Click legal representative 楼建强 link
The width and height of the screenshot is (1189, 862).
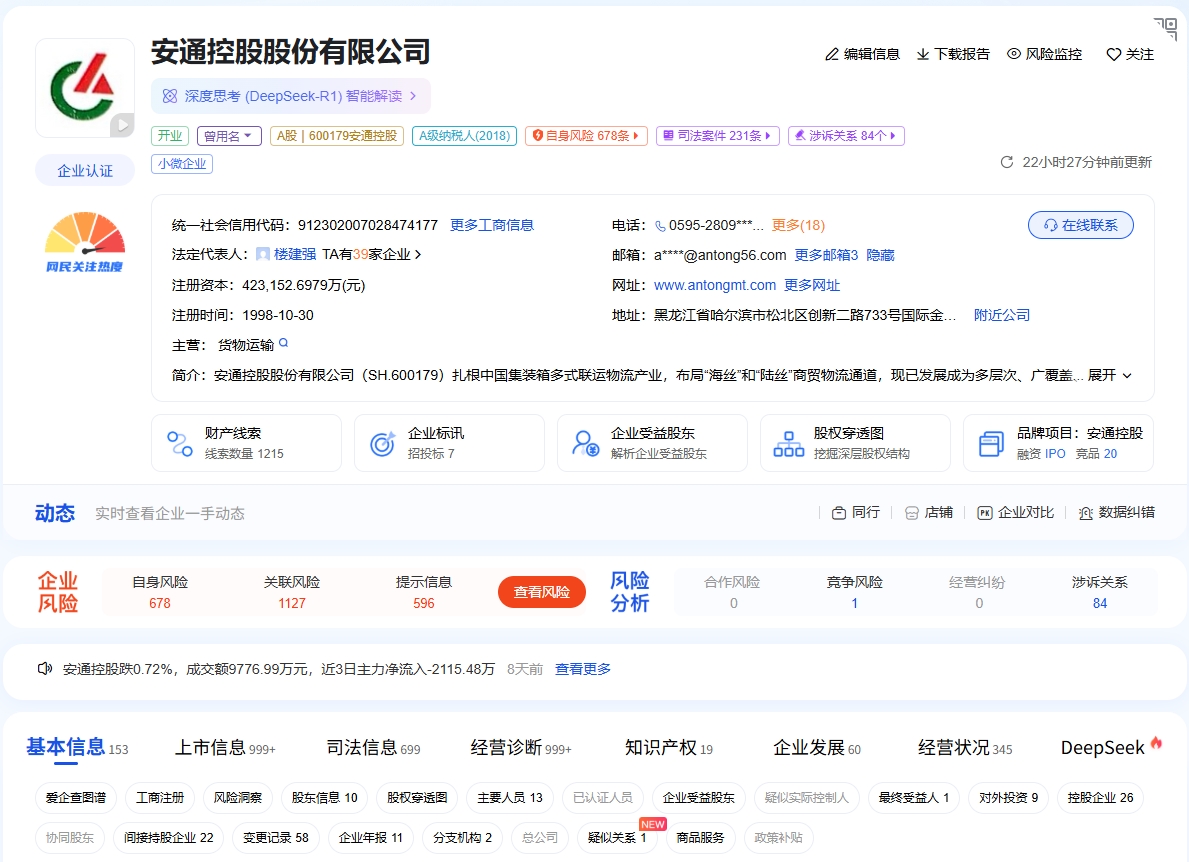click(295, 255)
